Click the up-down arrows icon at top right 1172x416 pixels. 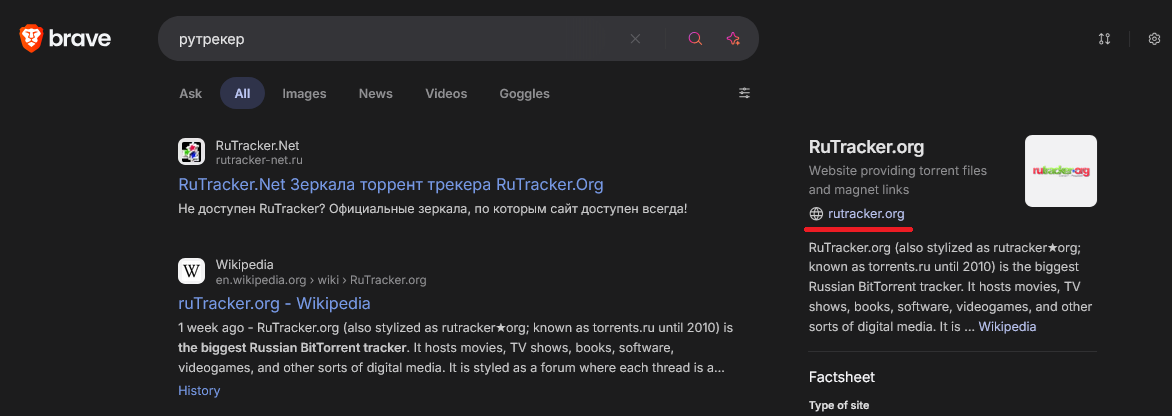1105,39
